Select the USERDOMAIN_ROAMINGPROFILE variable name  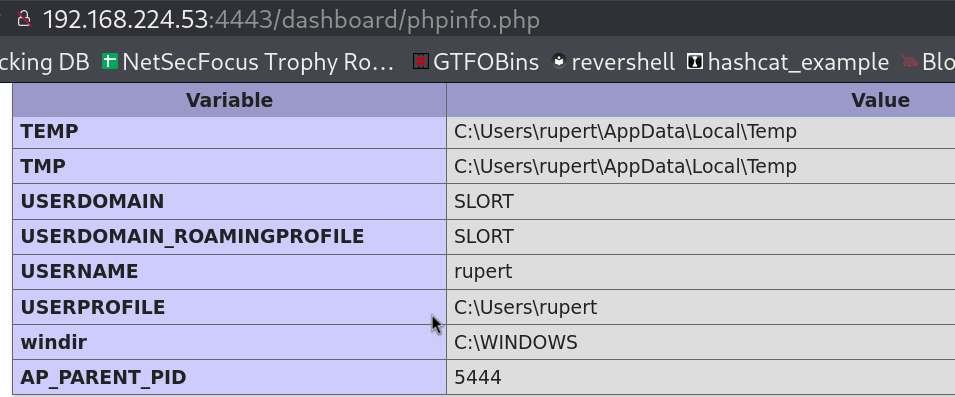click(x=192, y=236)
